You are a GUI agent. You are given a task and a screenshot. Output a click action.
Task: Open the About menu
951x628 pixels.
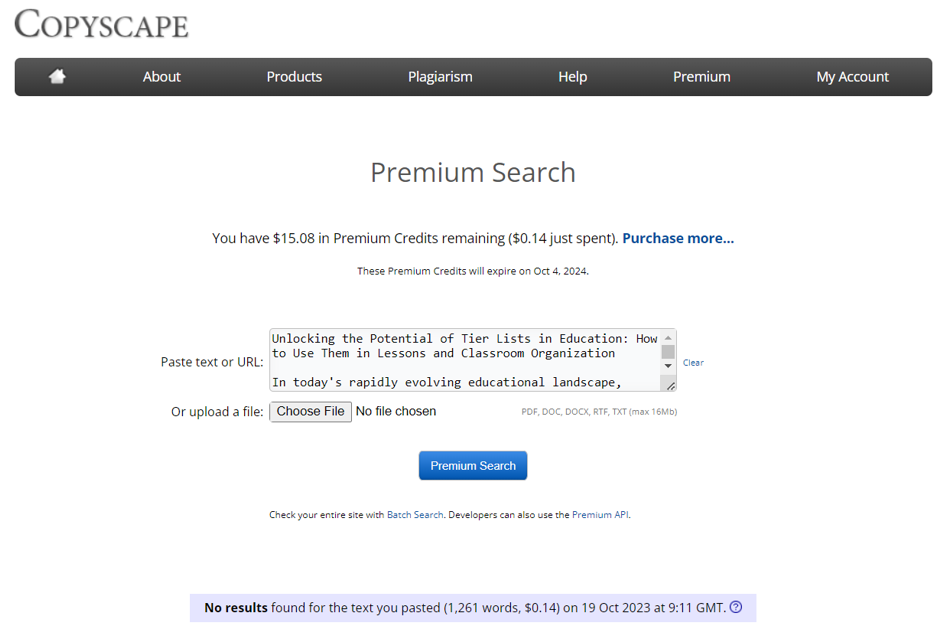pyautogui.click(x=161, y=77)
